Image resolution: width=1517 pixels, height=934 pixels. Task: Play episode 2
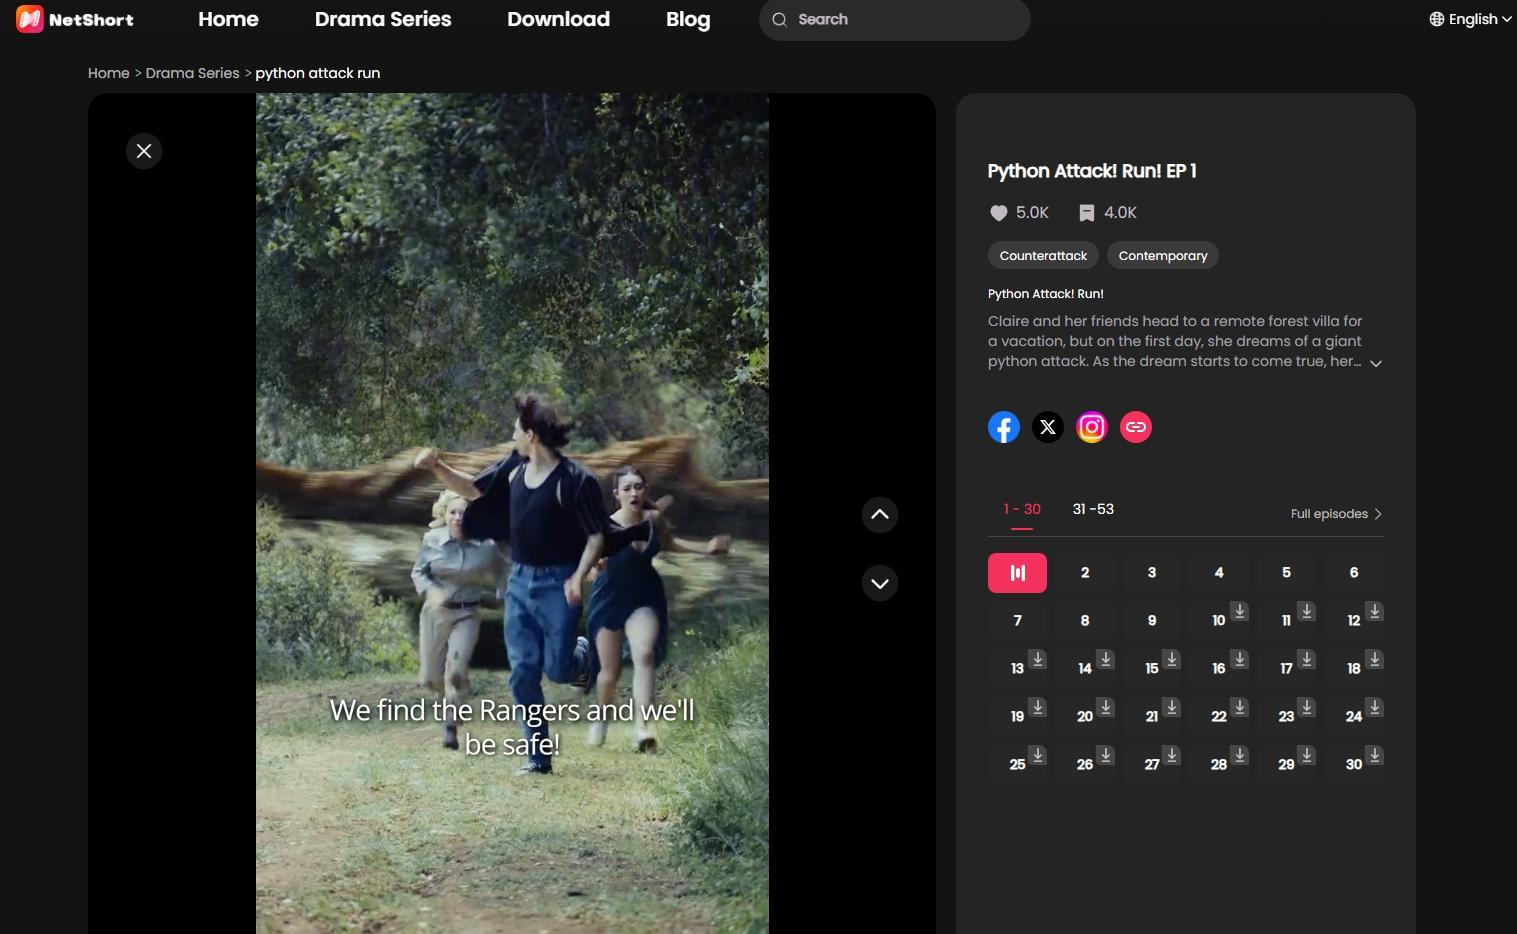pyautogui.click(x=1085, y=573)
